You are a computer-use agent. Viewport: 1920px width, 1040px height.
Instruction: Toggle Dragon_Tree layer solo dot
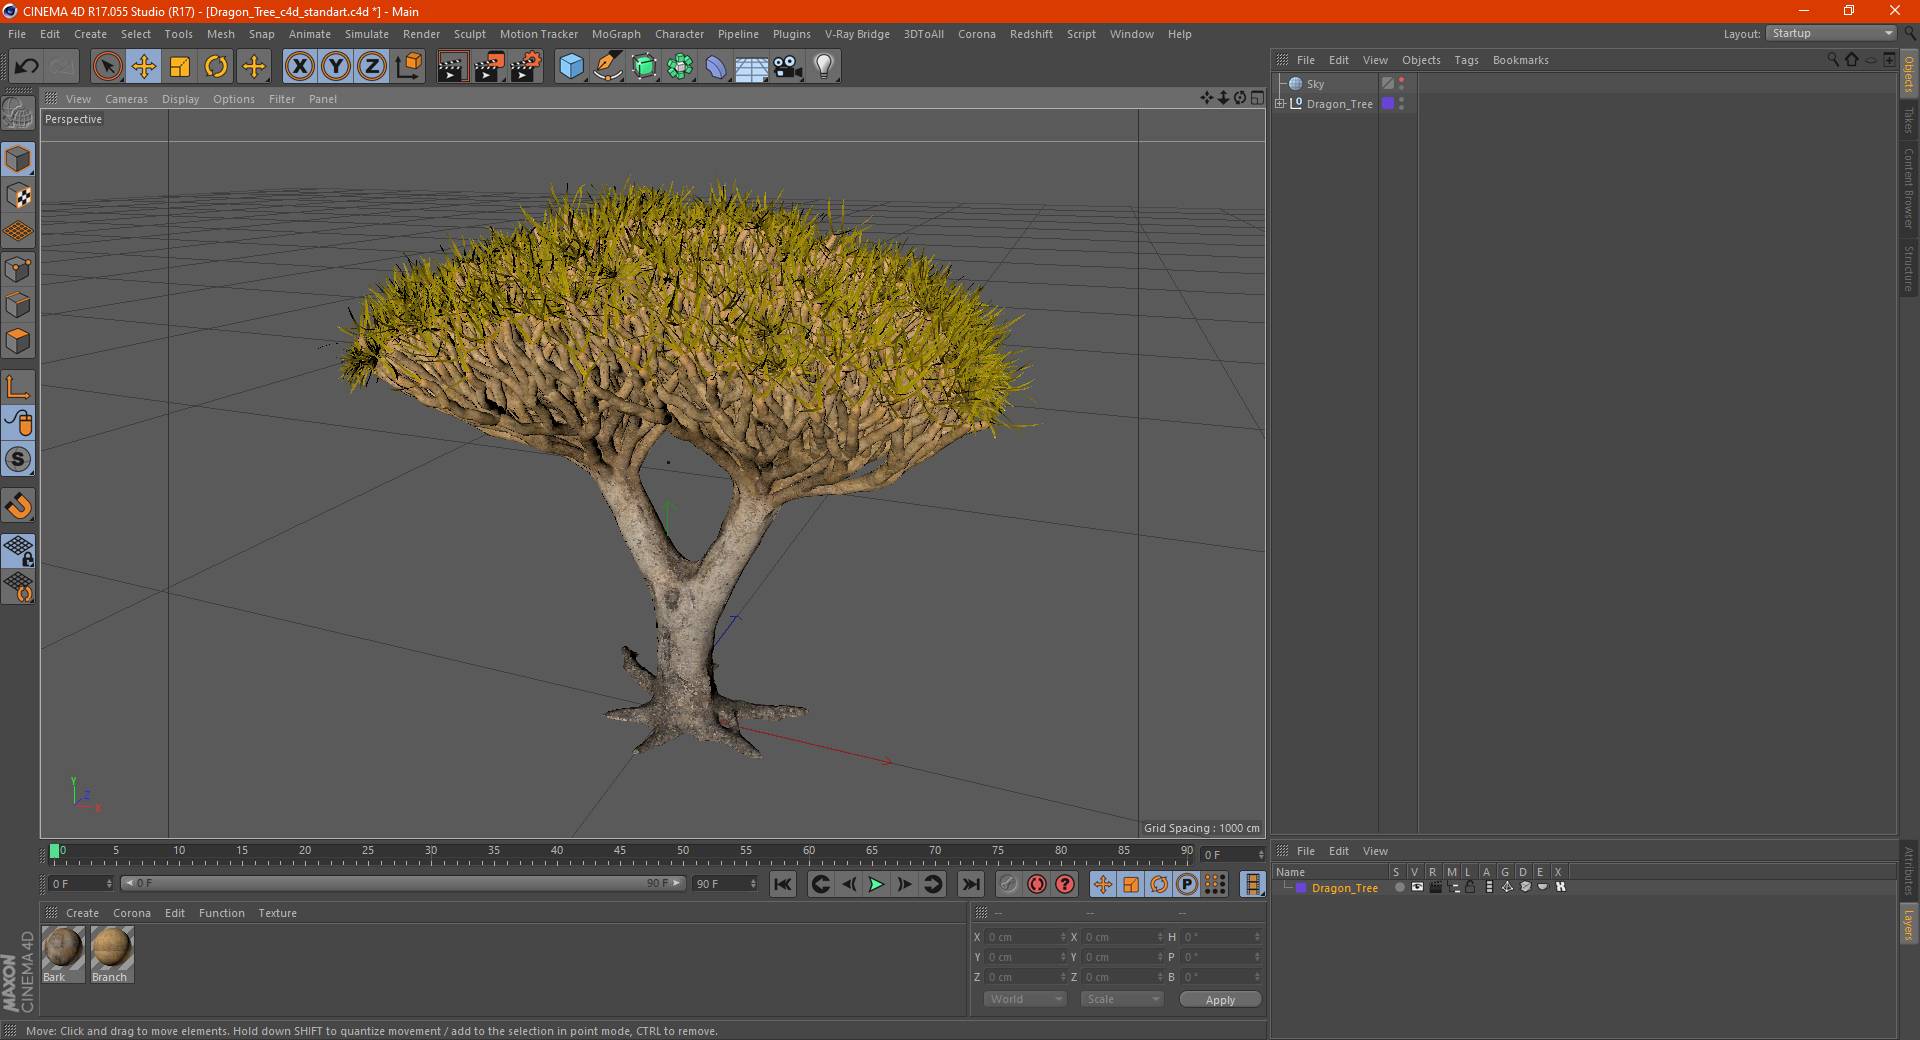[1399, 887]
